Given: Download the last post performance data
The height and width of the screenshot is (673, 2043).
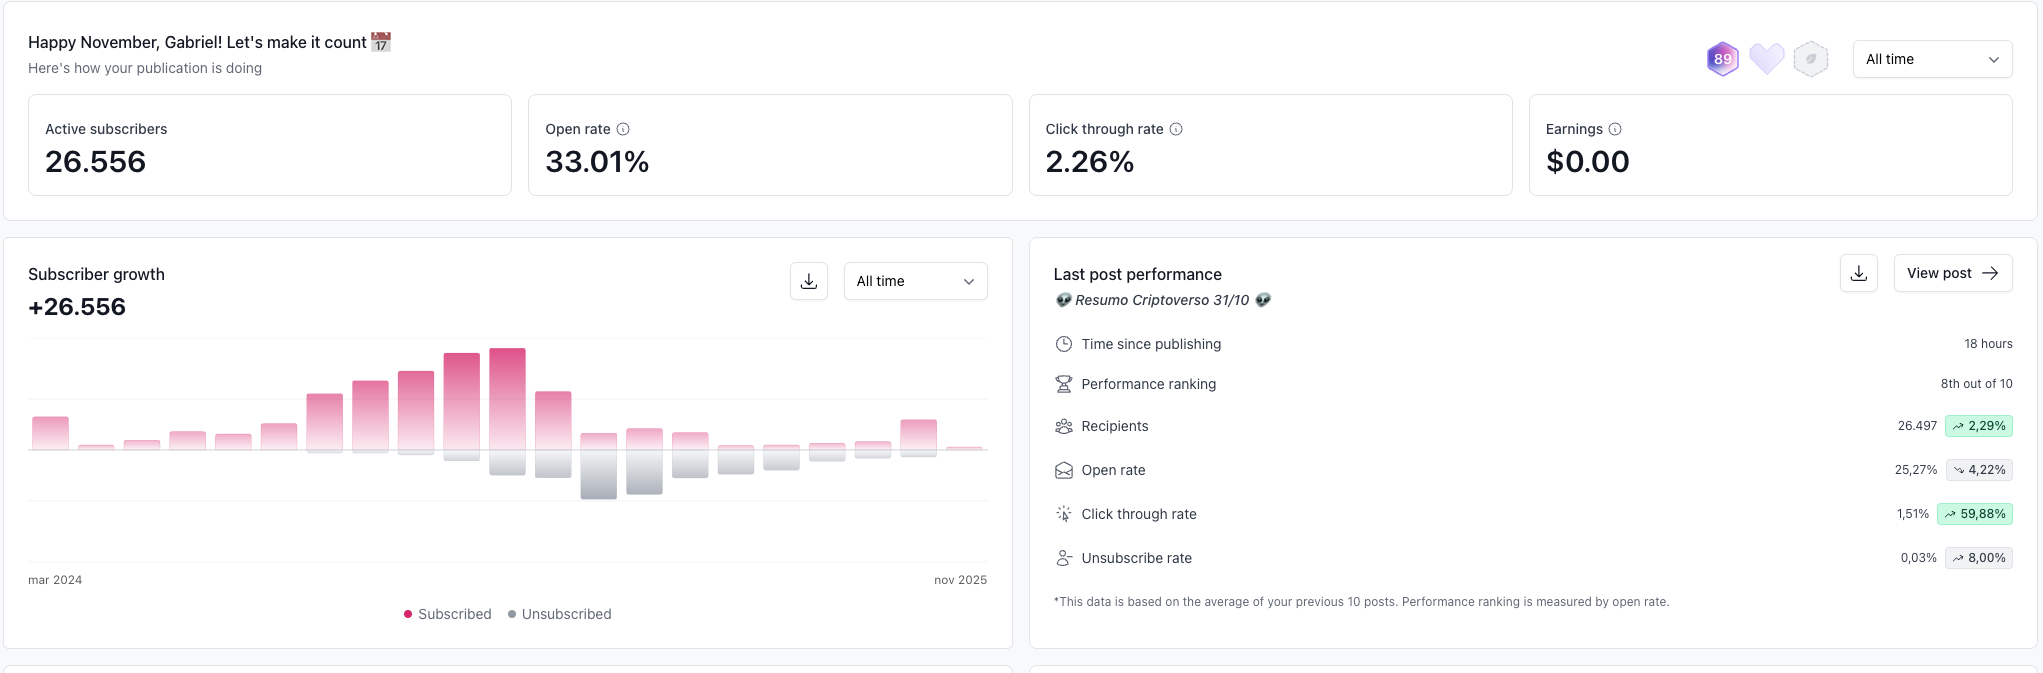Looking at the screenshot, I should 1858,273.
